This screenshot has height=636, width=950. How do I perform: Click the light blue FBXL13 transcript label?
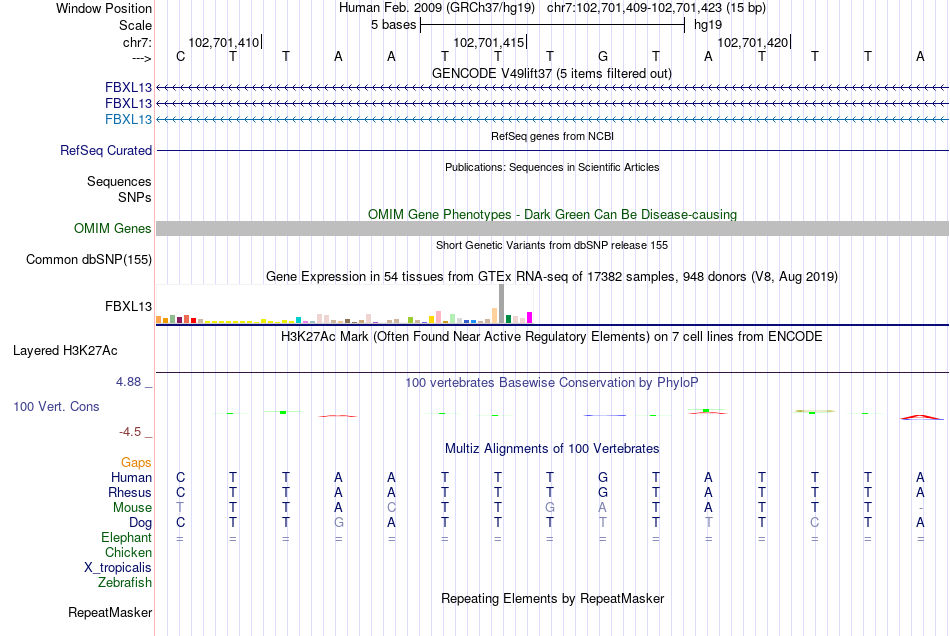coord(128,119)
